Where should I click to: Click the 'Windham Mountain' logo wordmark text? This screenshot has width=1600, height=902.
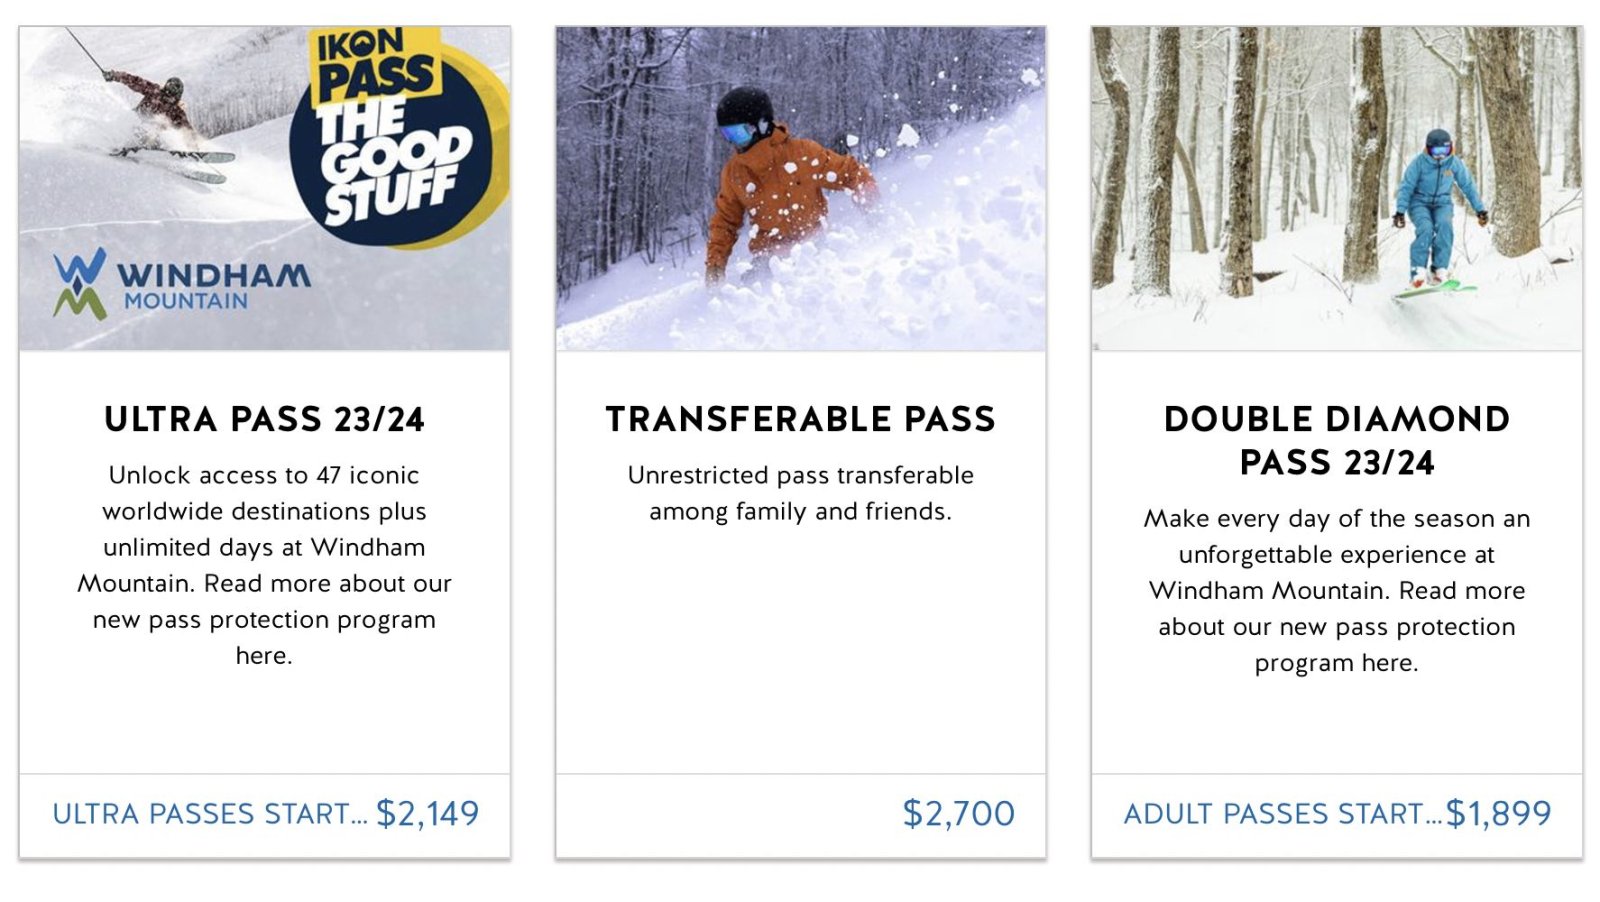[212, 284]
